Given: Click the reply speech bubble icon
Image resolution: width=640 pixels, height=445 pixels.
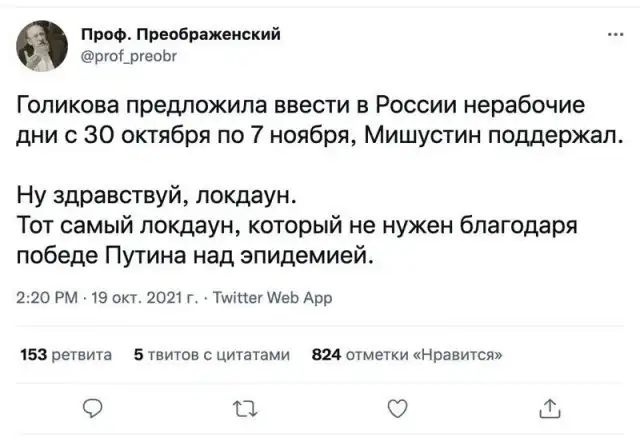Looking at the screenshot, I should click(x=93, y=406).
